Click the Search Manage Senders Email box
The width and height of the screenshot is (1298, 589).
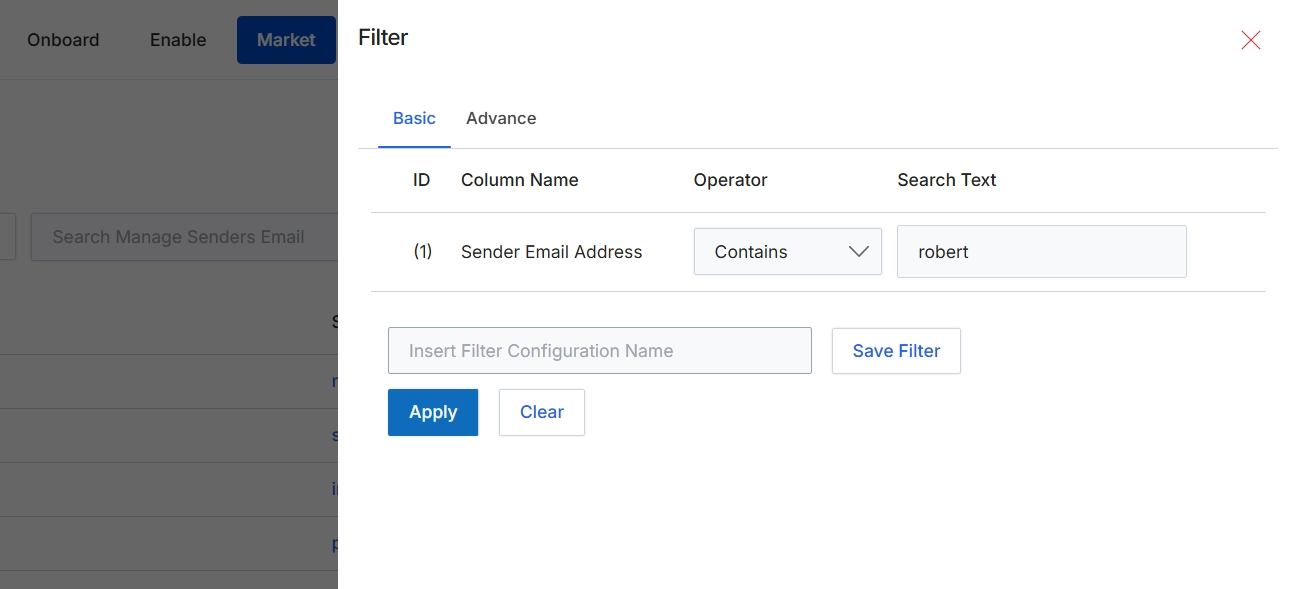[x=185, y=237]
